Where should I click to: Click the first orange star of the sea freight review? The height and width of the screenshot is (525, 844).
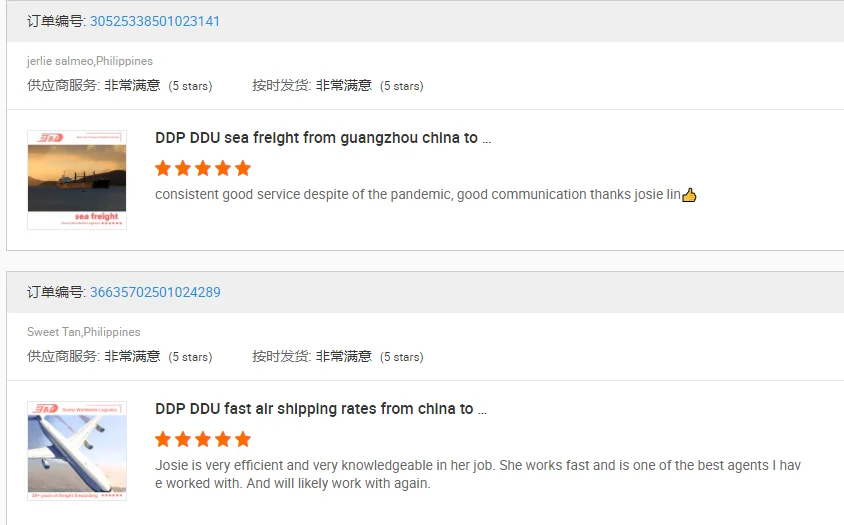[163, 168]
